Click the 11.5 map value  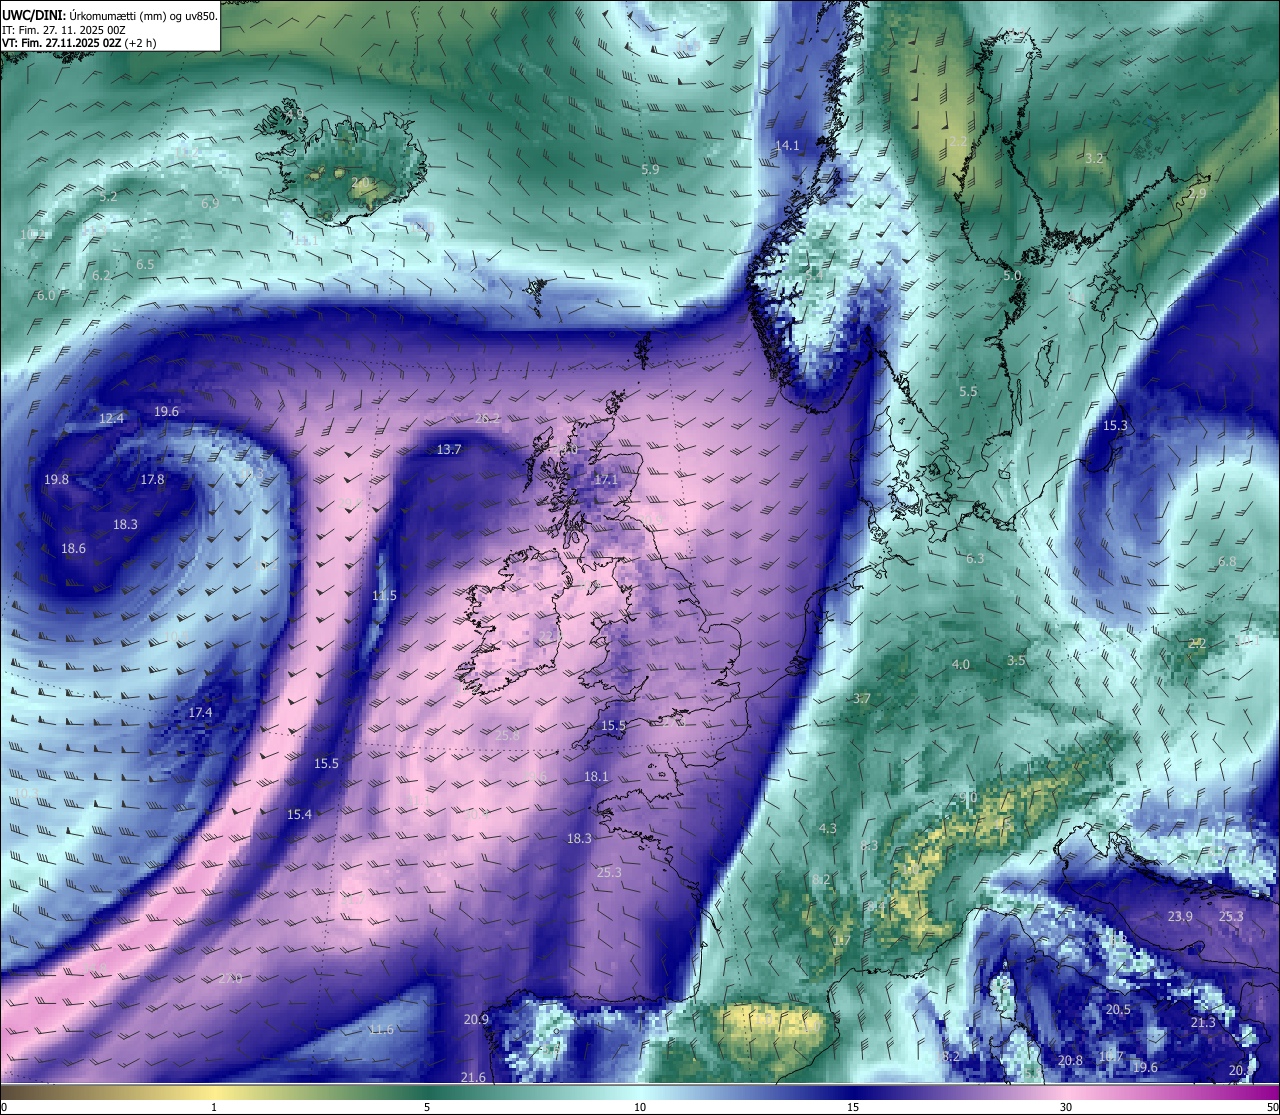pyautogui.click(x=384, y=596)
